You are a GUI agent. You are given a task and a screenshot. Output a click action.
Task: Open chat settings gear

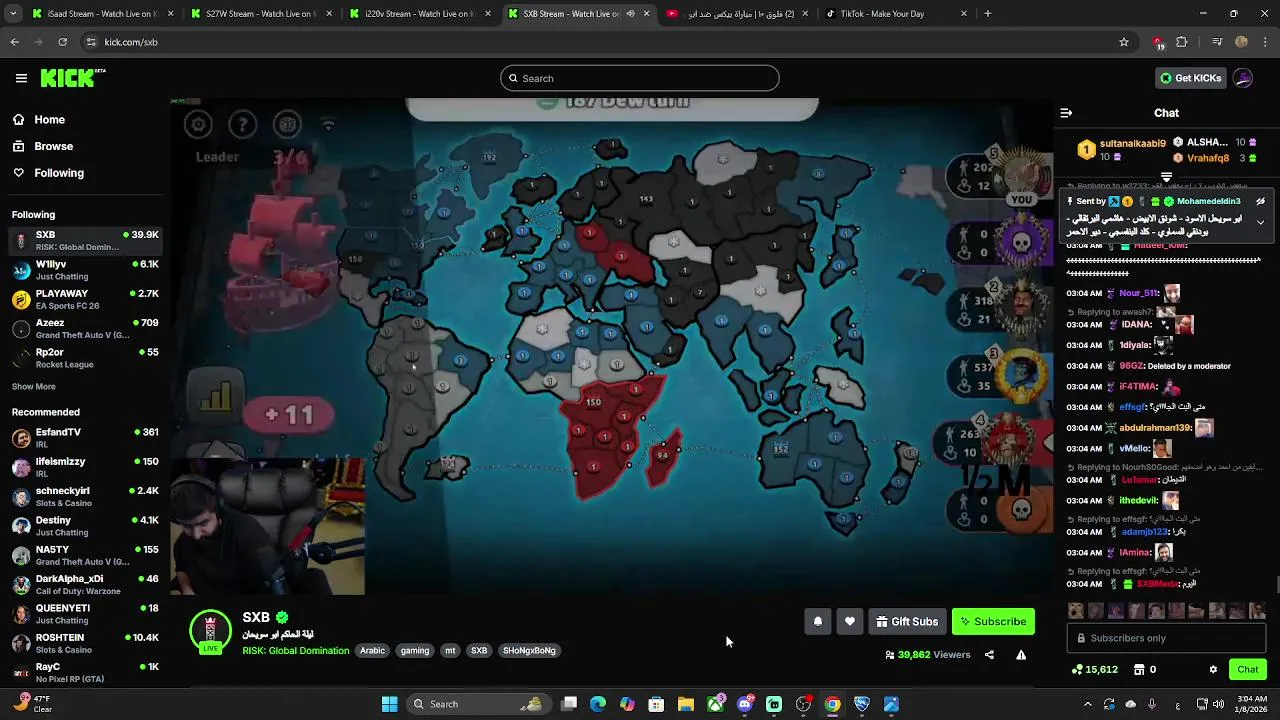[x=1213, y=669]
